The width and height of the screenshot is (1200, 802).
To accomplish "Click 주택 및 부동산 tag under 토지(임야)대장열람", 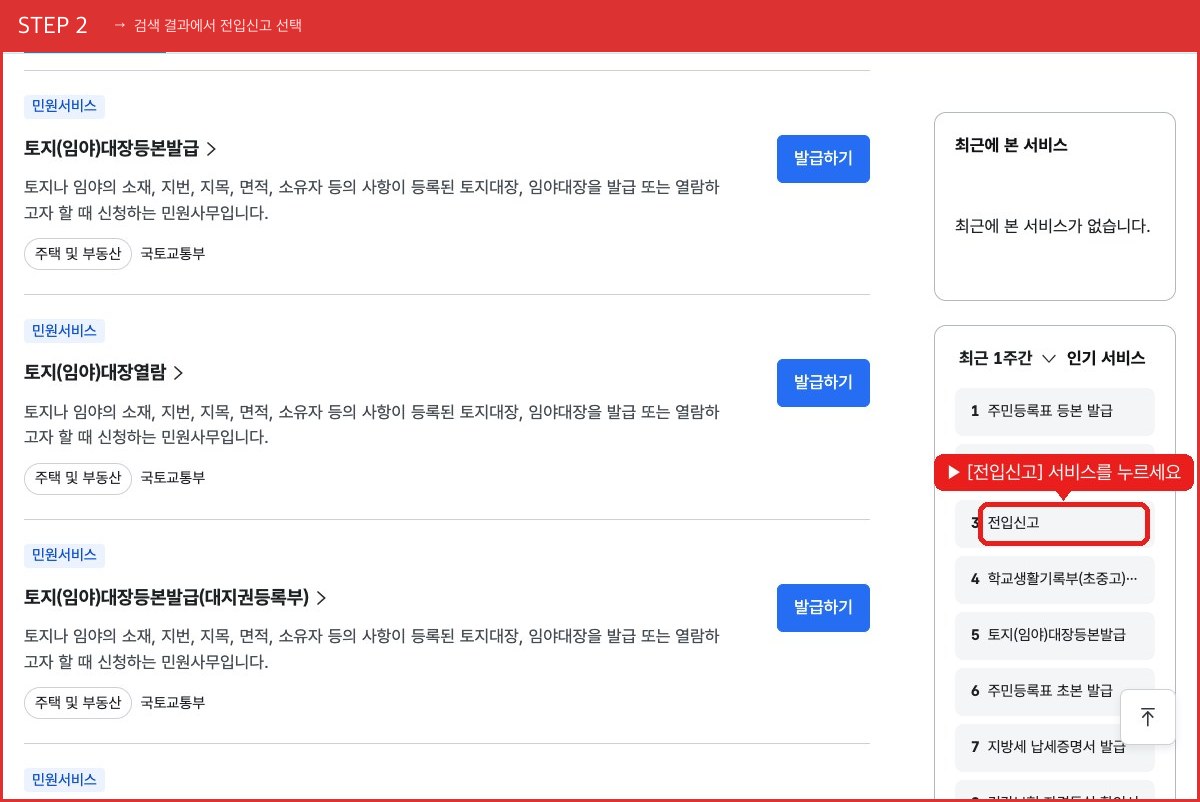I will (78, 478).
